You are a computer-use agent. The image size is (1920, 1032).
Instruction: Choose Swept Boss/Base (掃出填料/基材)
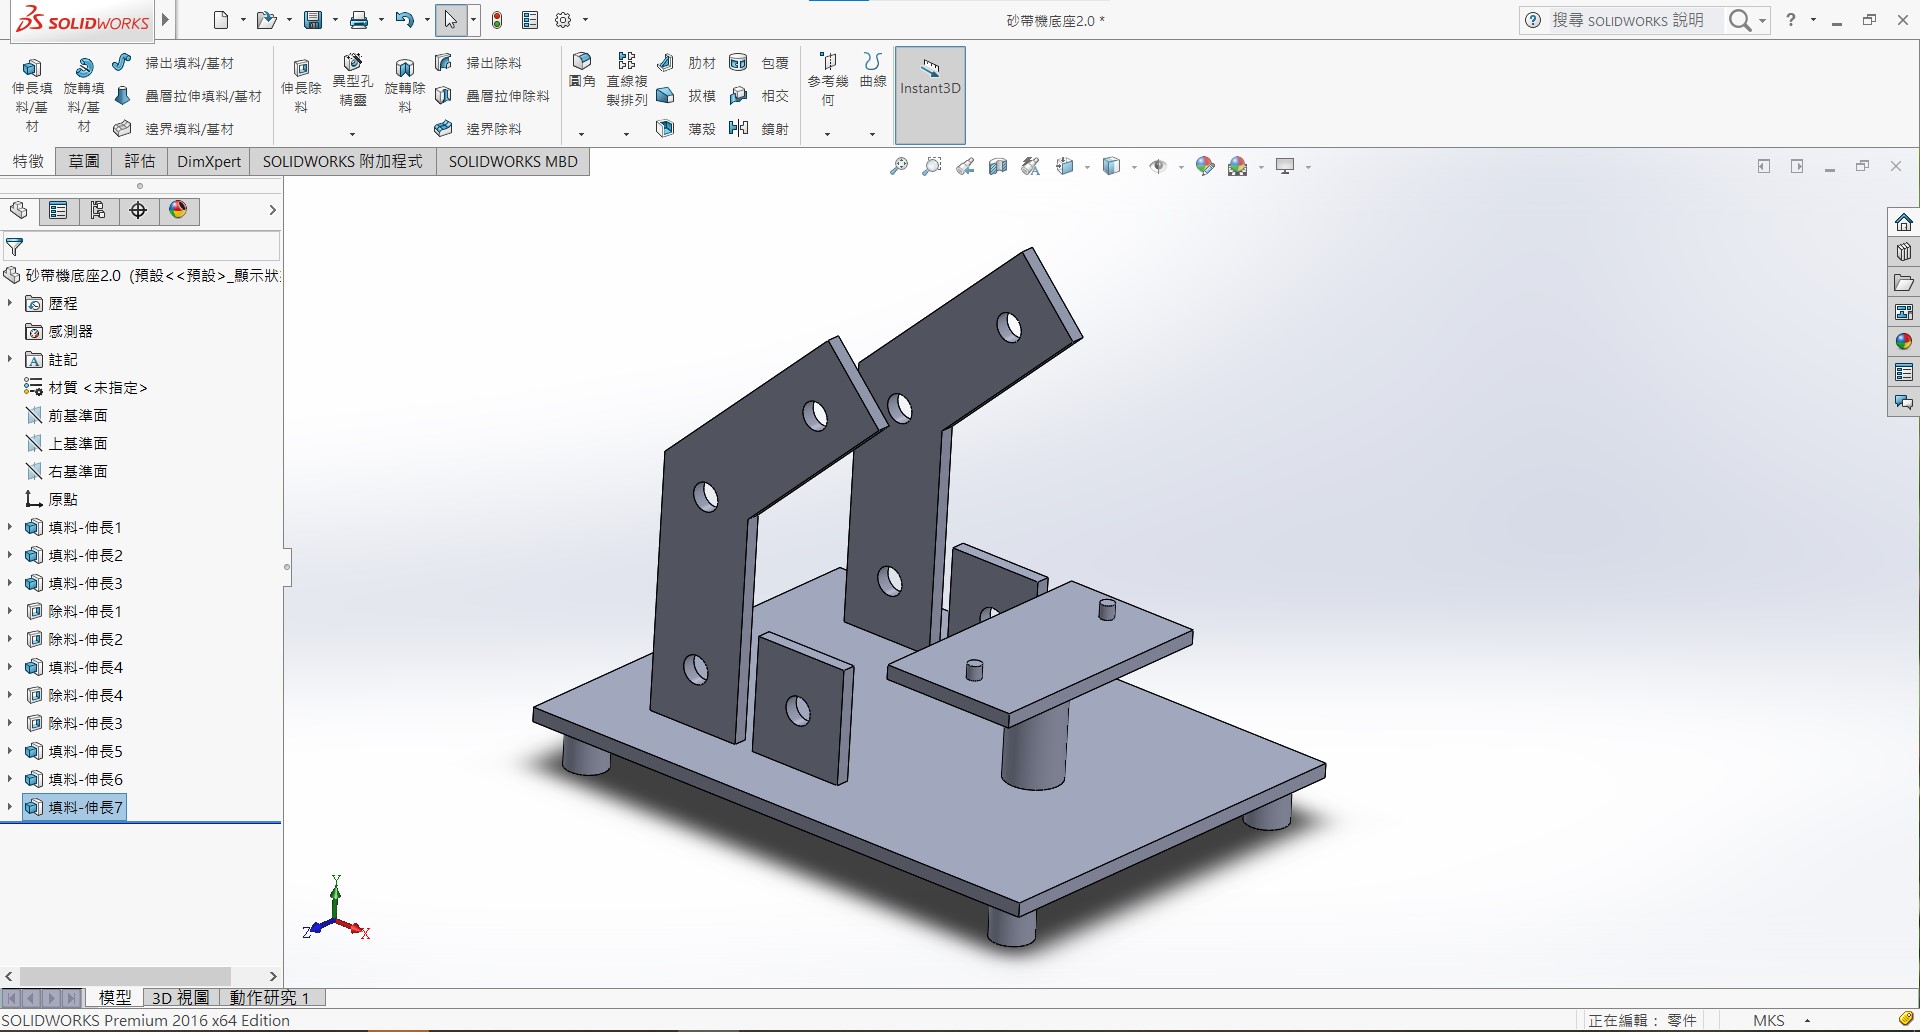coord(173,63)
